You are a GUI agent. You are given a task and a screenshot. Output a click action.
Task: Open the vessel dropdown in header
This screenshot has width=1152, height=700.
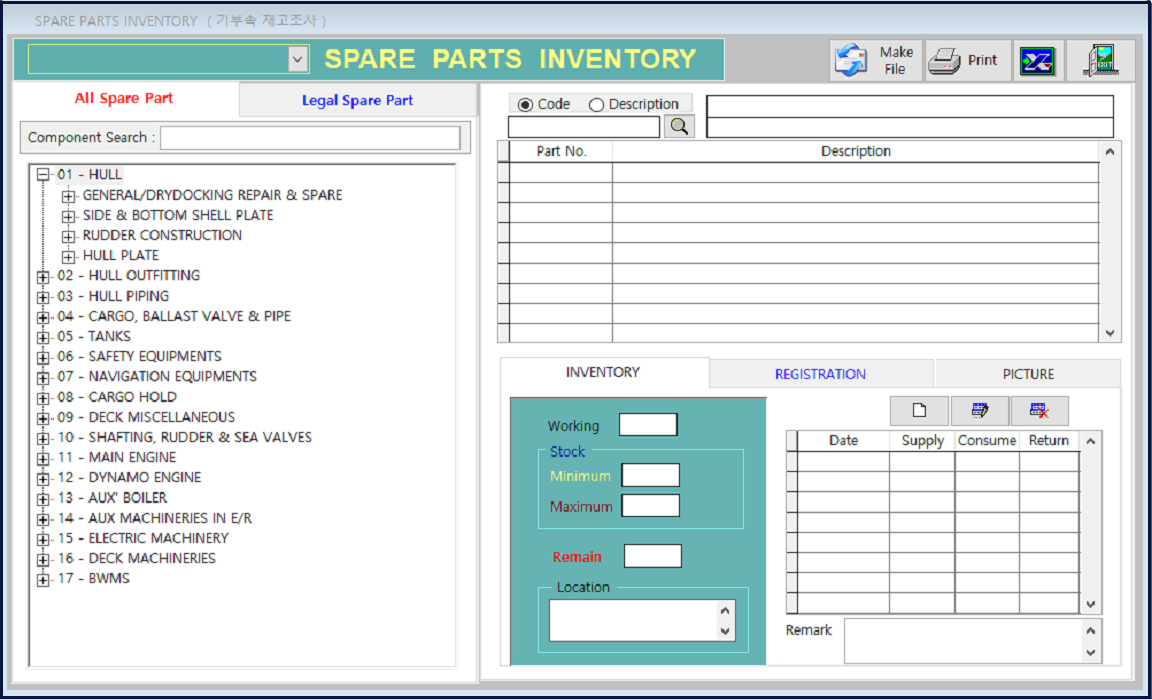point(298,59)
